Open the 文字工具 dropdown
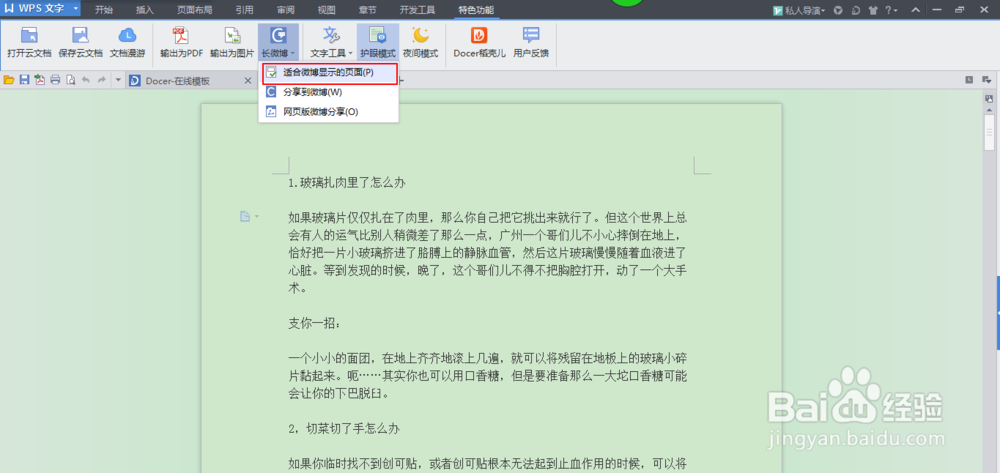Viewport: 1000px width, 473px height. [x=331, y=43]
